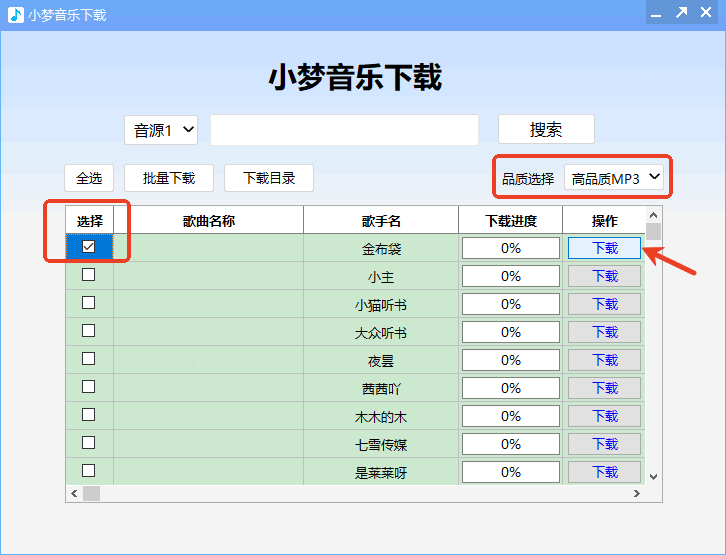Check the checkbox for 大众听书 row
Viewport: 726px width, 555px height.
(88, 331)
